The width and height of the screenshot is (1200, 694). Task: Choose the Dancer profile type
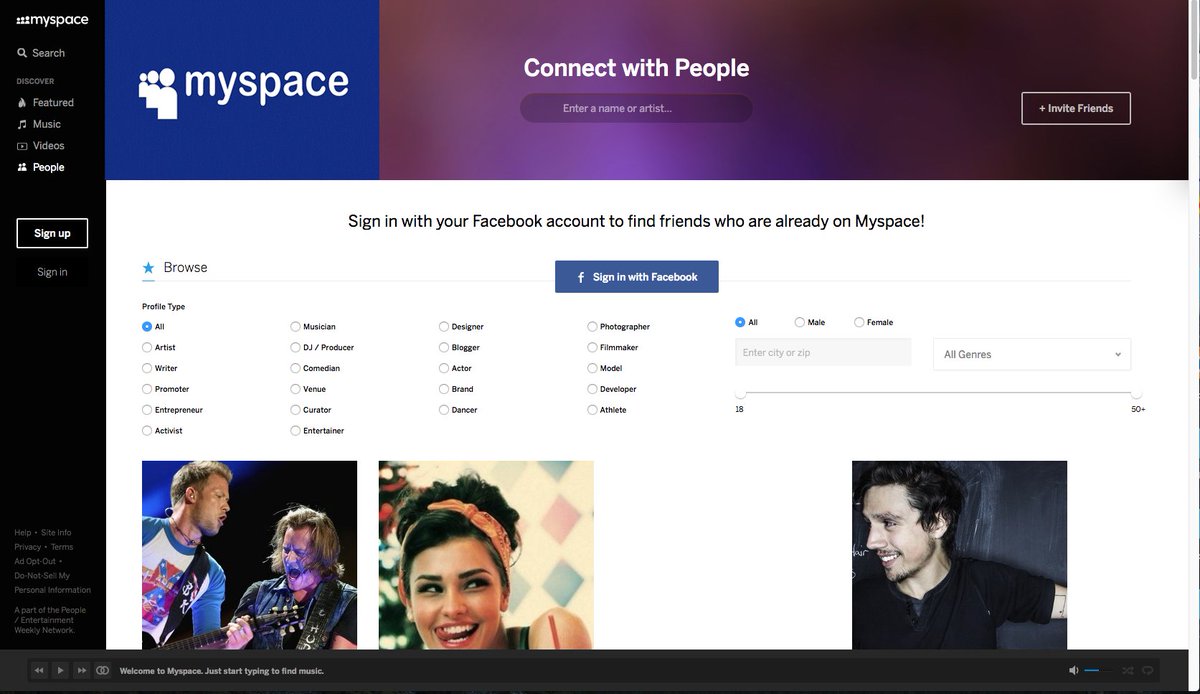point(443,410)
